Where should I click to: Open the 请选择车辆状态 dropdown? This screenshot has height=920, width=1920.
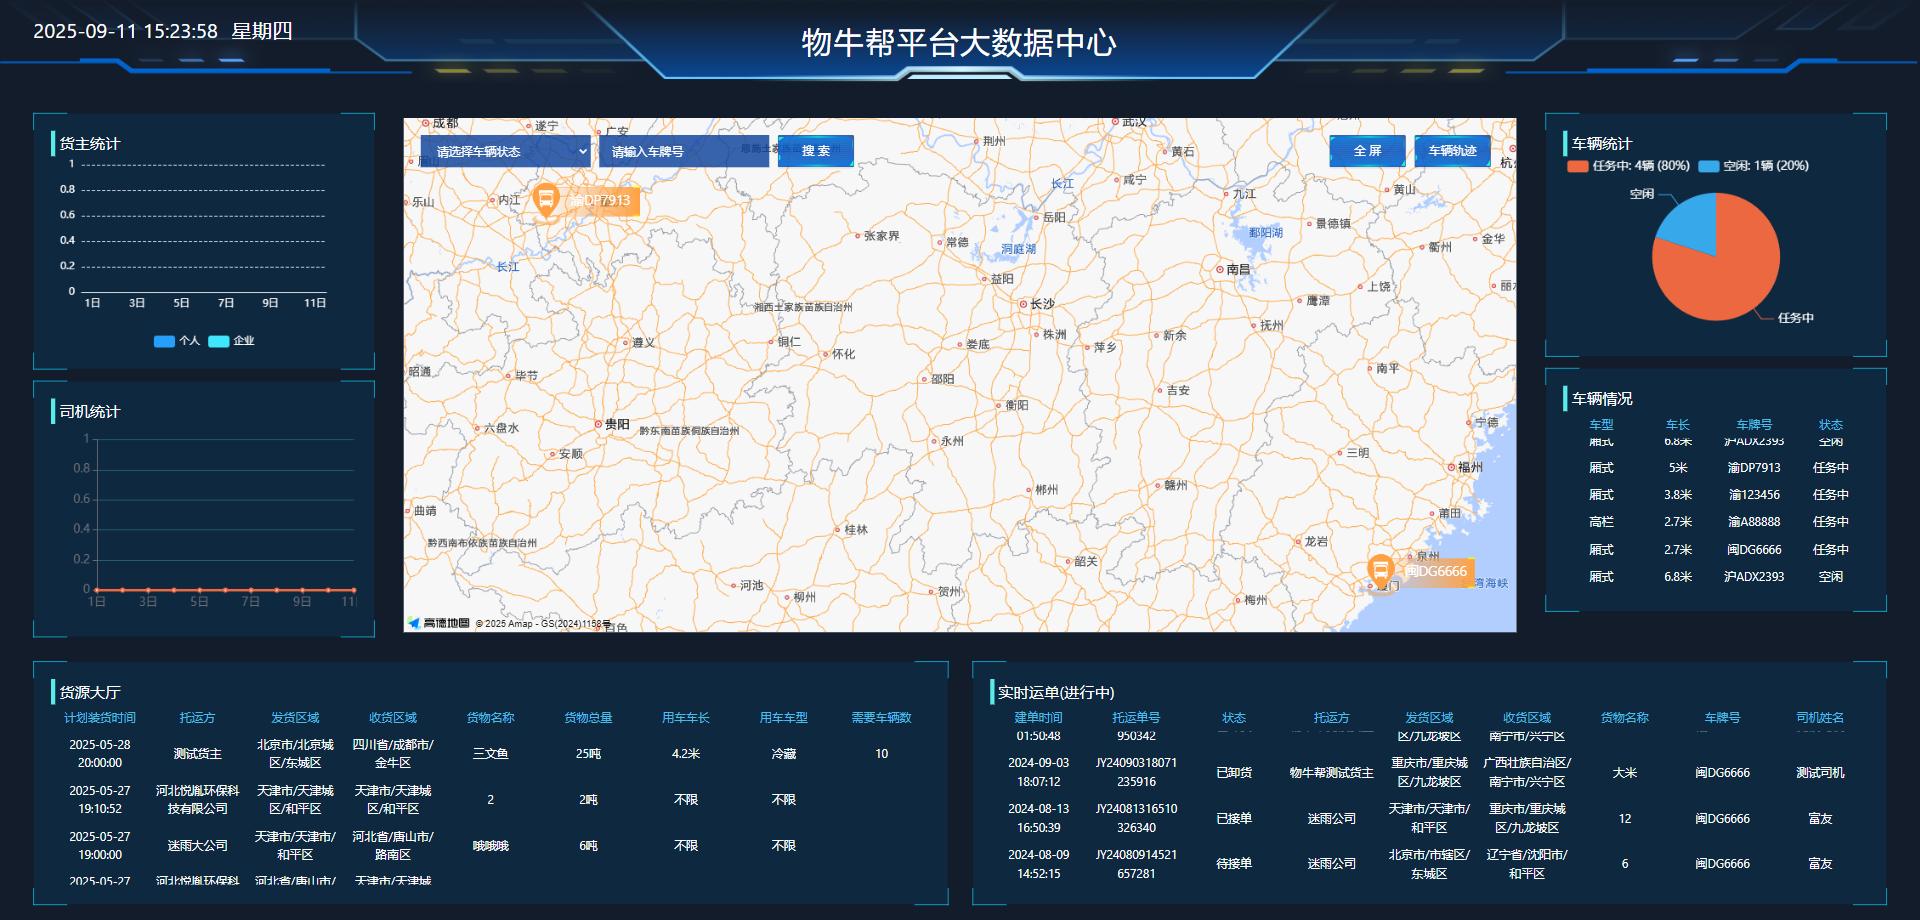click(505, 152)
